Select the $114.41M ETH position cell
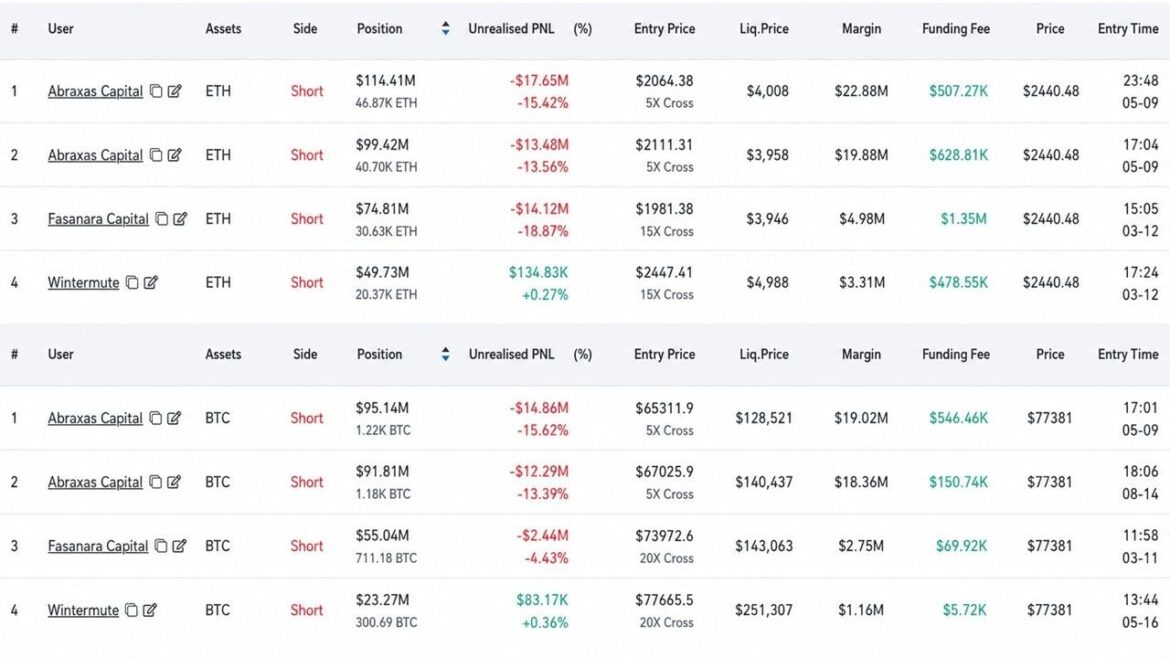 pyautogui.click(x=387, y=91)
